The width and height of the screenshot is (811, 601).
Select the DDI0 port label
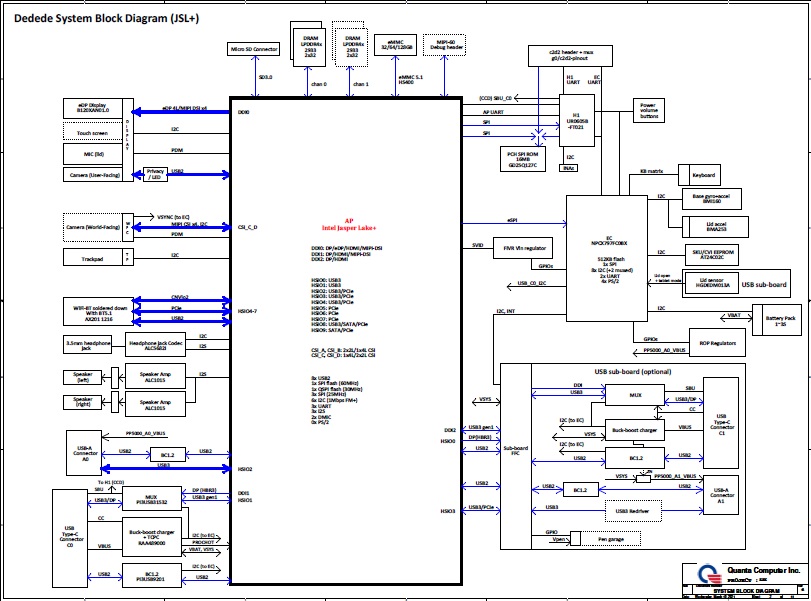coord(244,112)
